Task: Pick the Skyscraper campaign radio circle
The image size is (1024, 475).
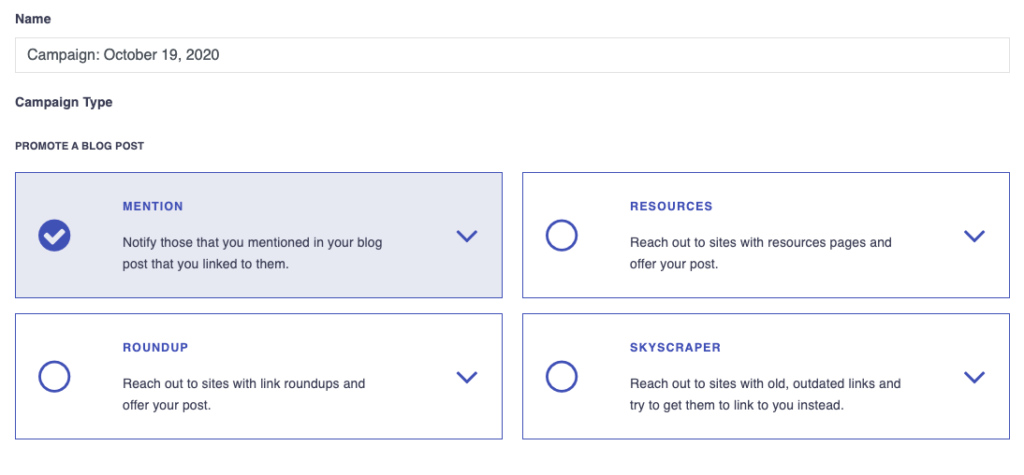Action: 562,377
